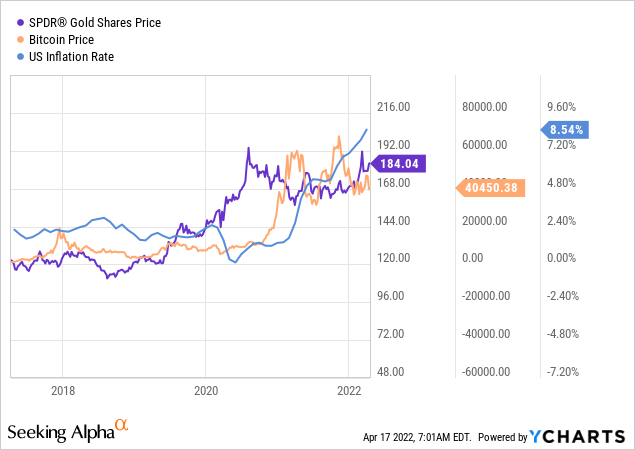Click the 2020 x-axis label
Screen dimensions: 635x450
pos(205,390)
